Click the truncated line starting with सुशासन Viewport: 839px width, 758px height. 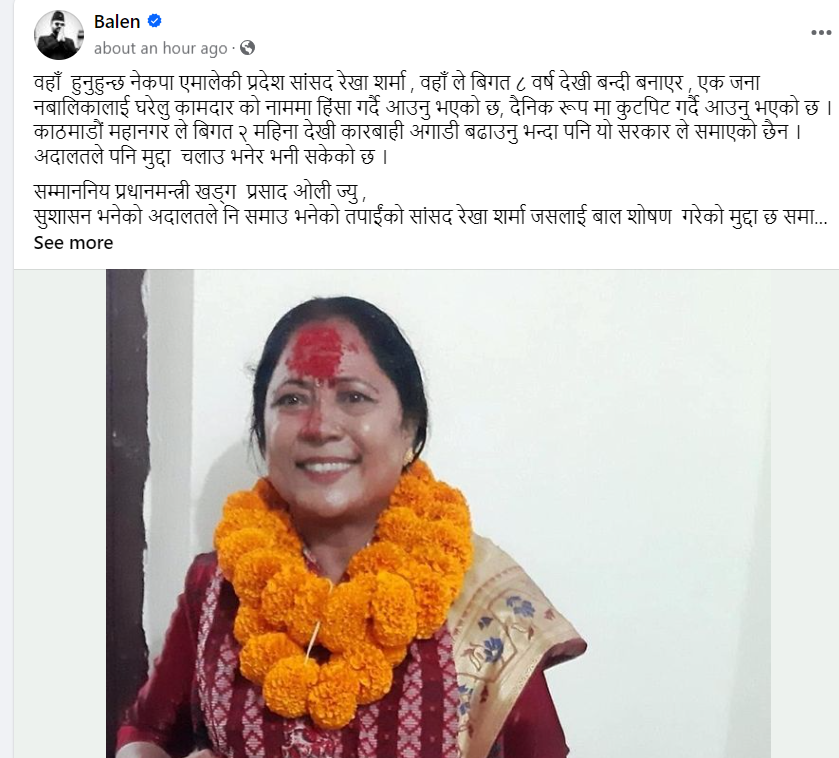coord(431,217)
